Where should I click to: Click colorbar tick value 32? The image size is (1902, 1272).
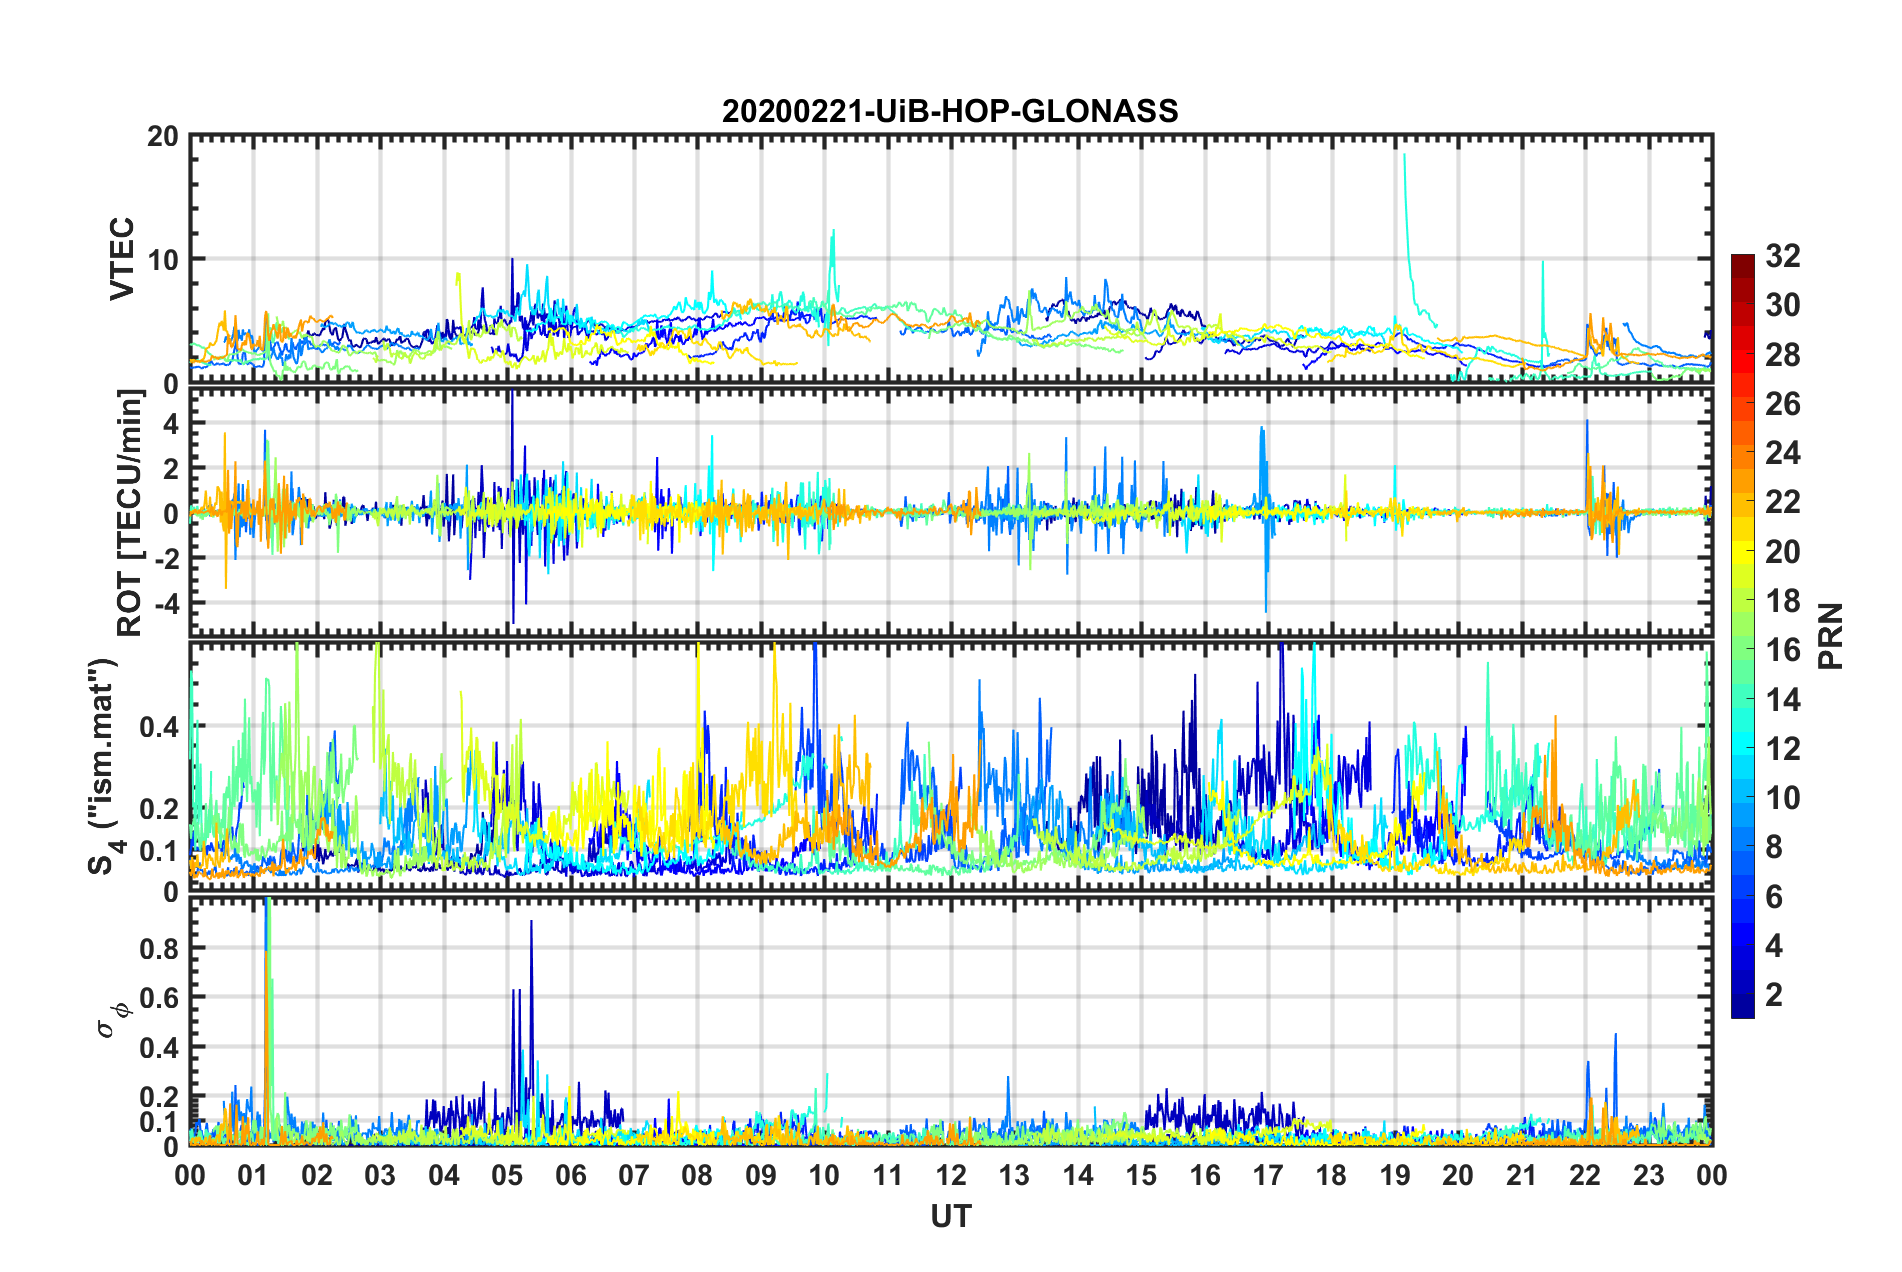pyautogui.click(x=1782, y=256)
